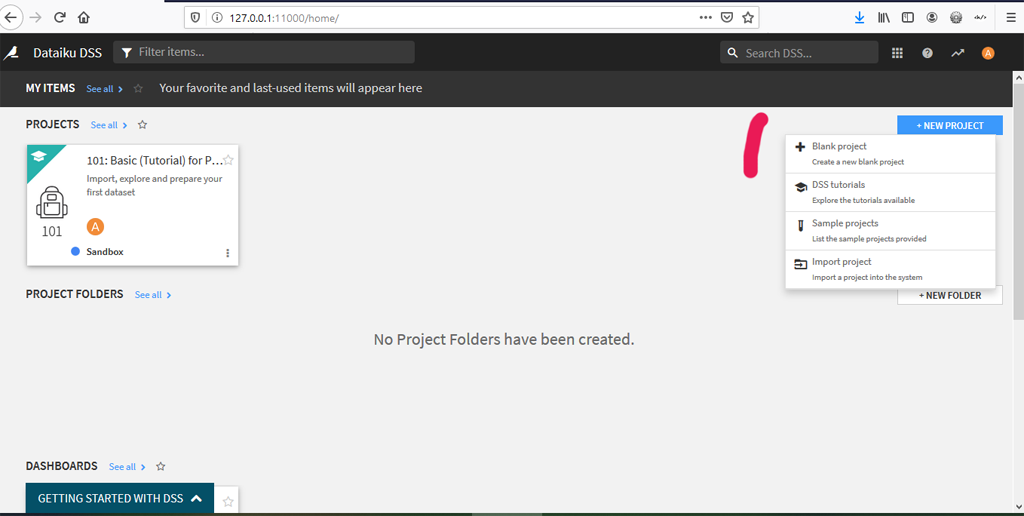Click the Firefox developer code icon

click(980, 18)
